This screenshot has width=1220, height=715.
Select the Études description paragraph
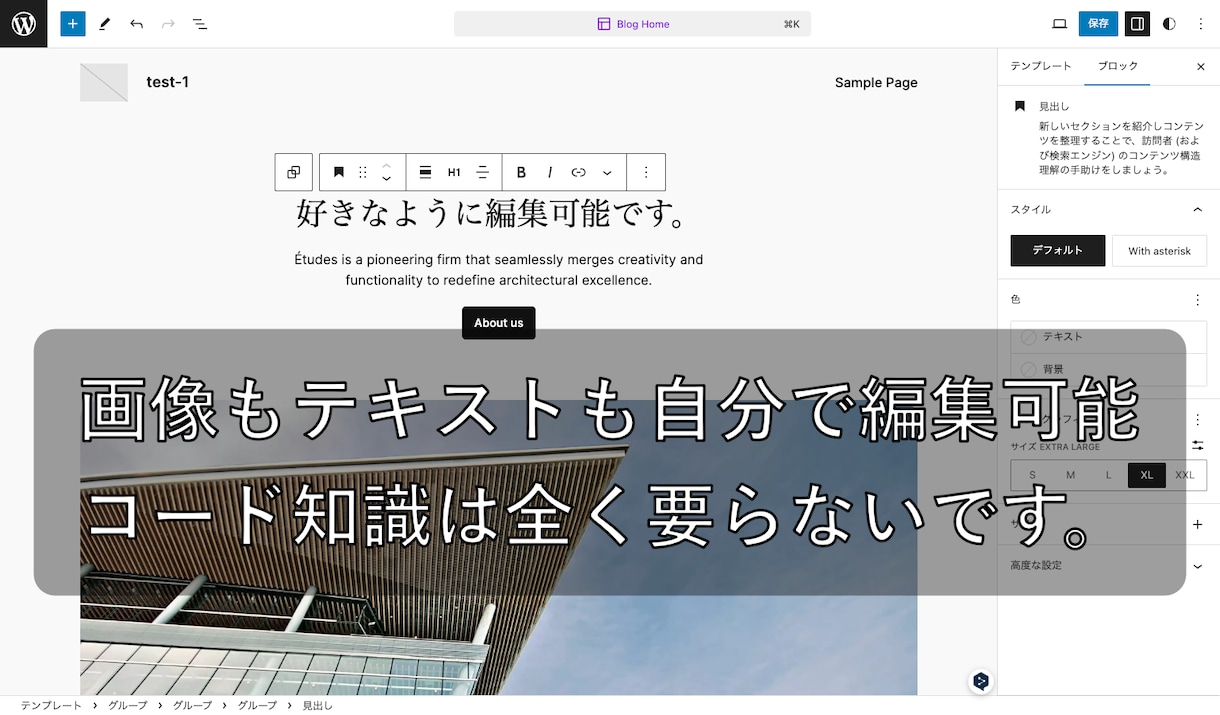pyautogui.click(x=499, y=270)
